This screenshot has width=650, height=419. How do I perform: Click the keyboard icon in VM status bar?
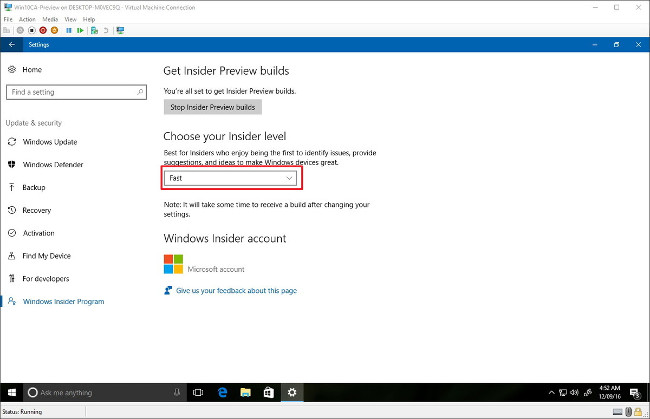[x=618, y=412]
